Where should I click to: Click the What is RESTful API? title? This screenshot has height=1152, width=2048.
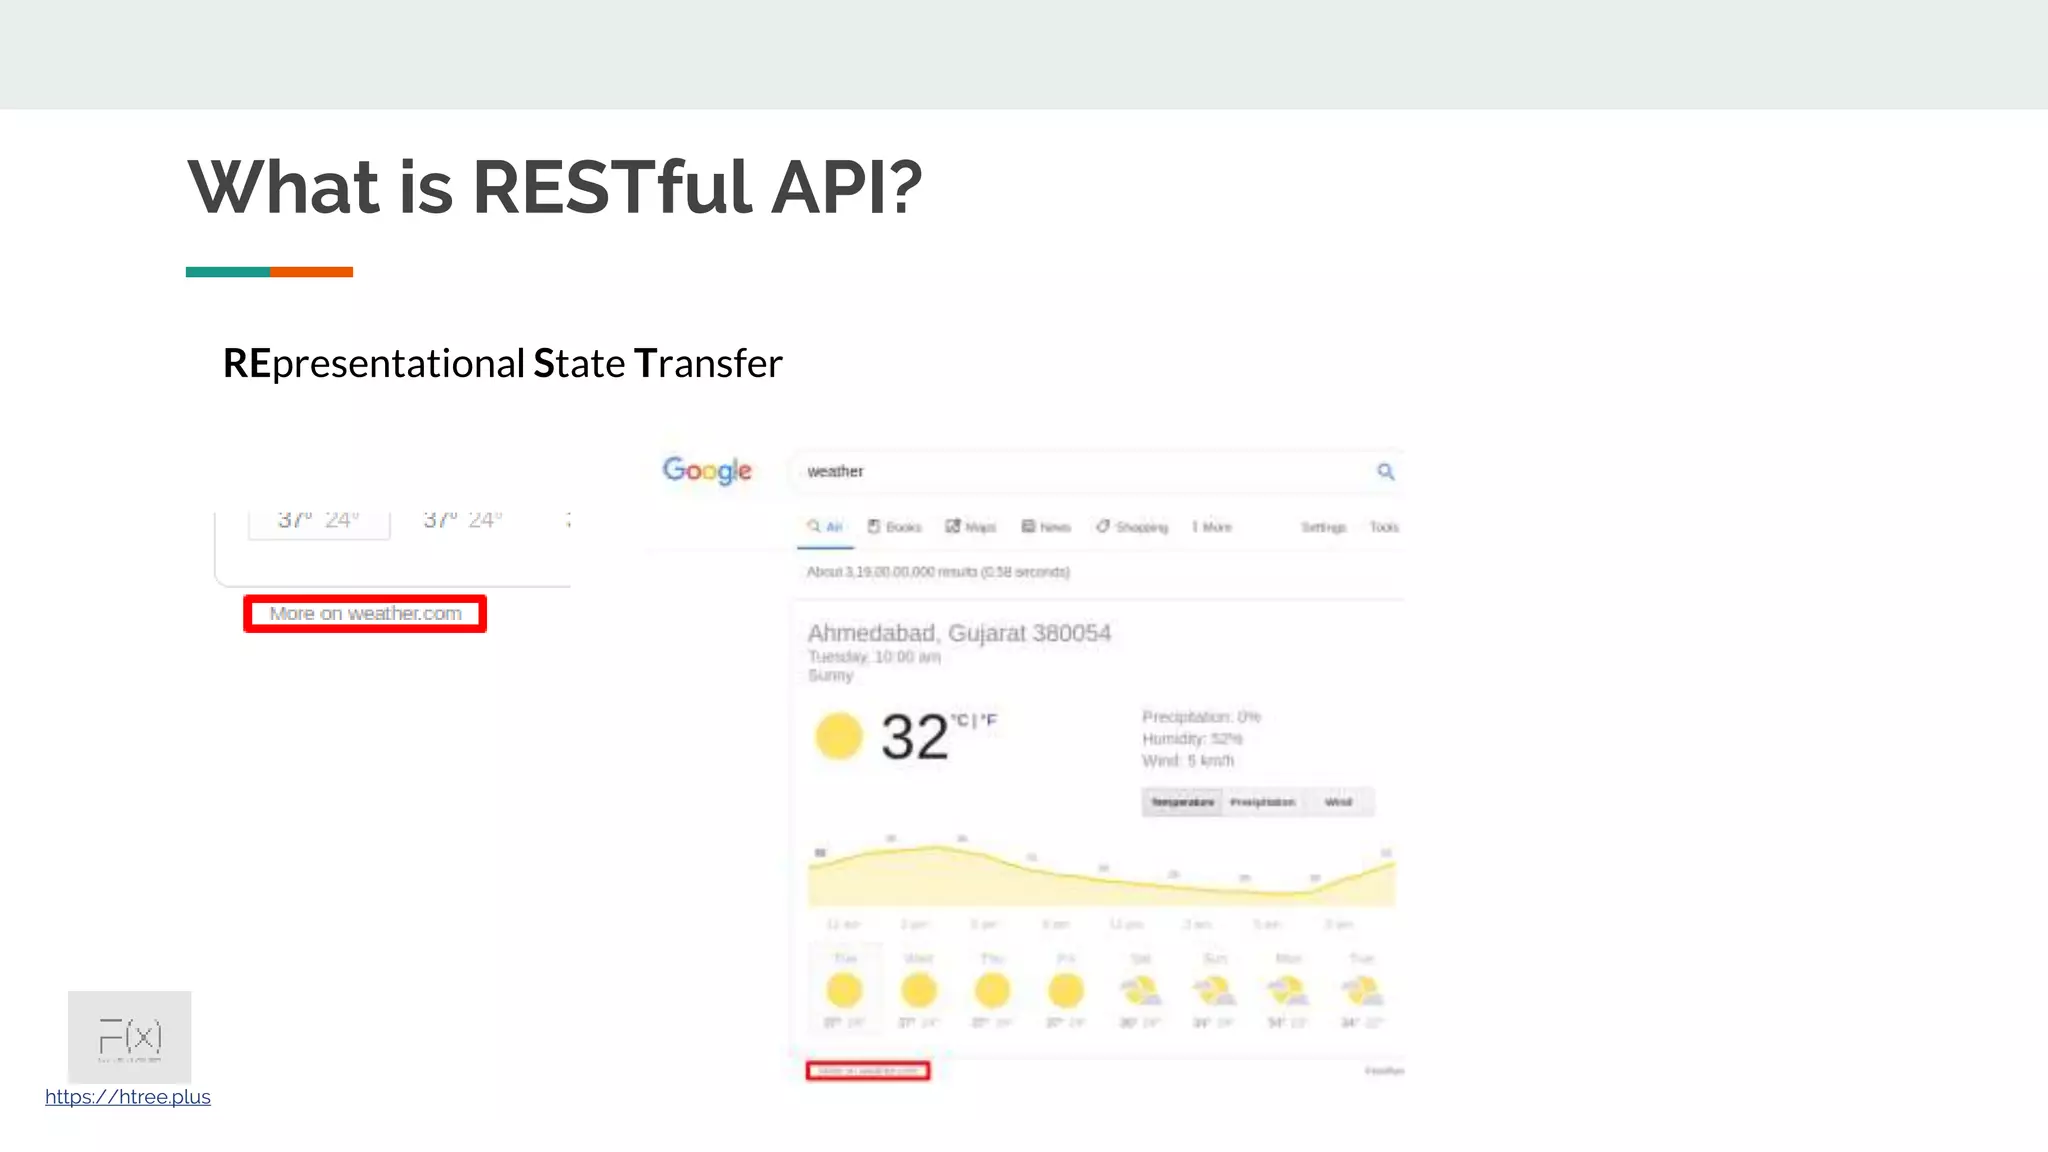(554, 187)
